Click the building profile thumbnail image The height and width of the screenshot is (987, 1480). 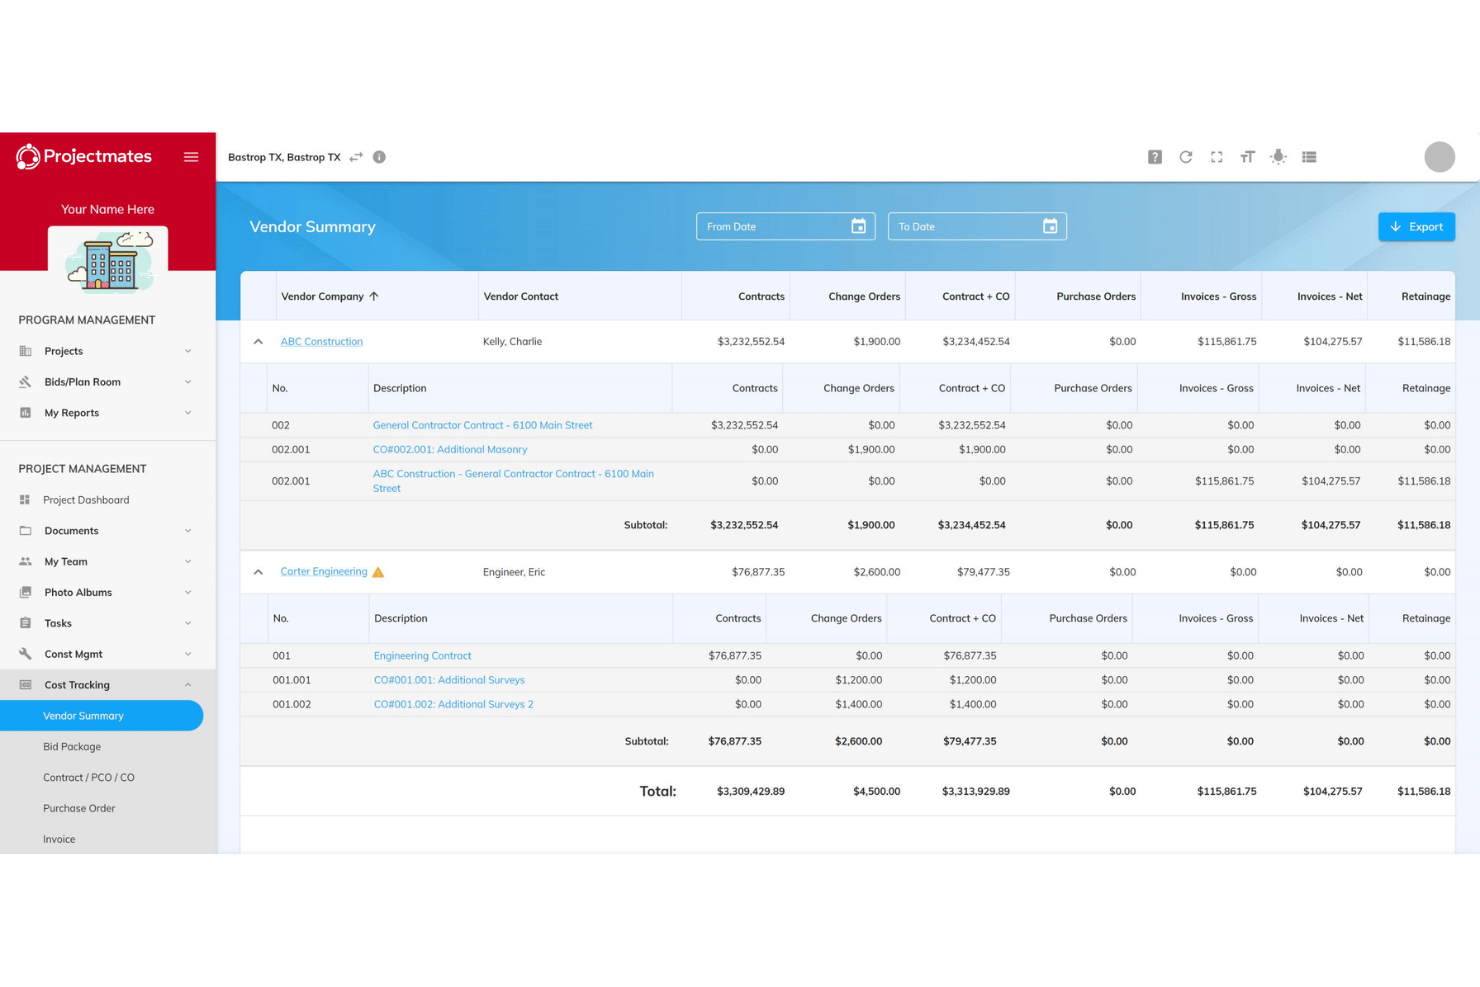108,260
